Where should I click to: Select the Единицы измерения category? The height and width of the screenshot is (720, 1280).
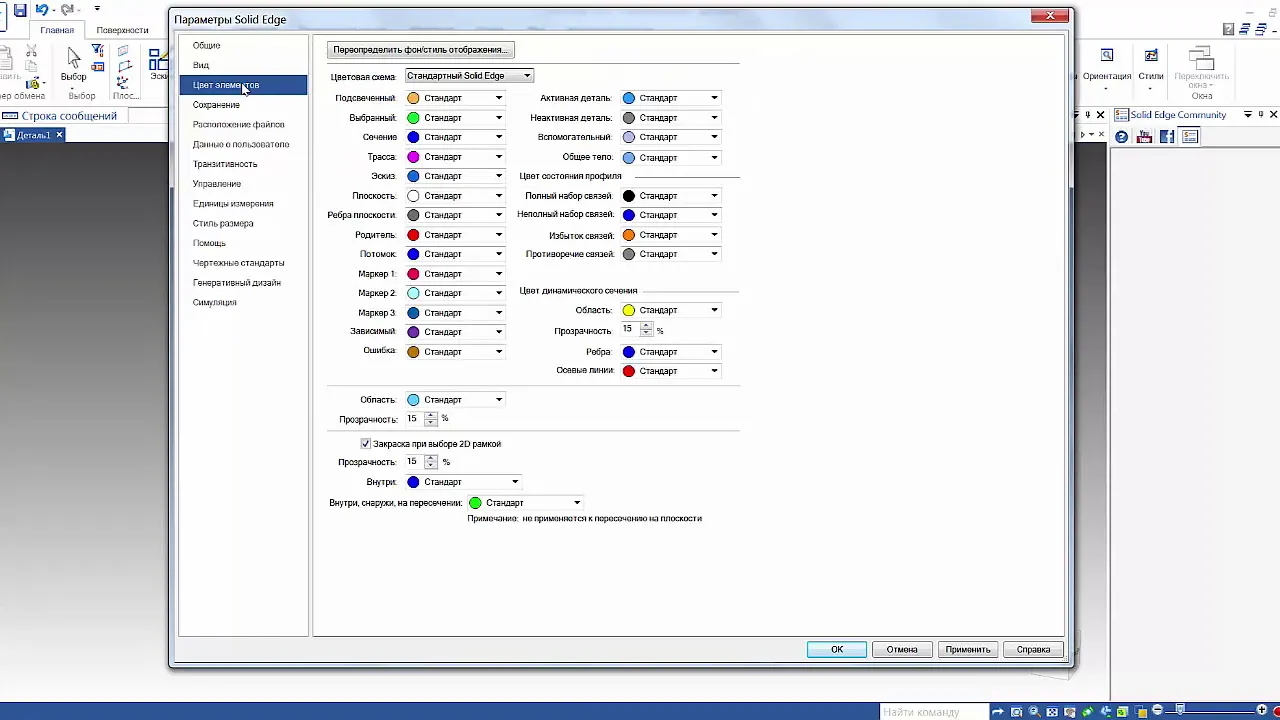pos(233,204)
